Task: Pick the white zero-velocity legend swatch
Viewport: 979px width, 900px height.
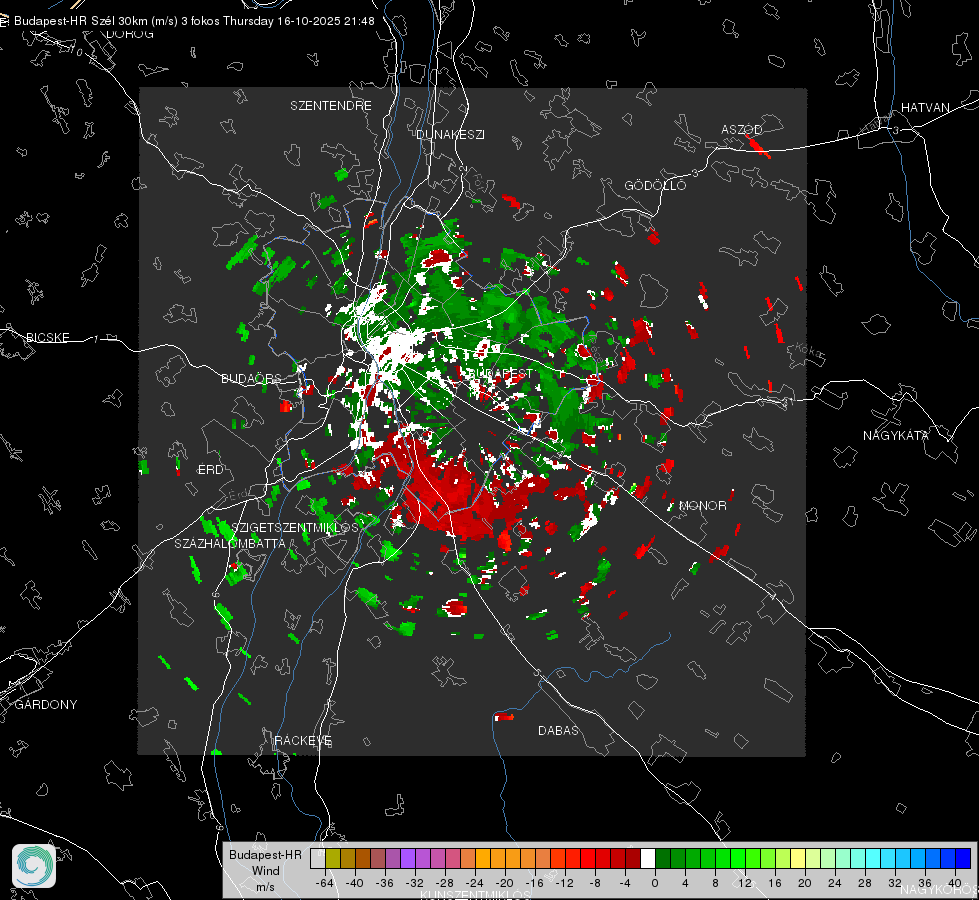Action: 648,859
